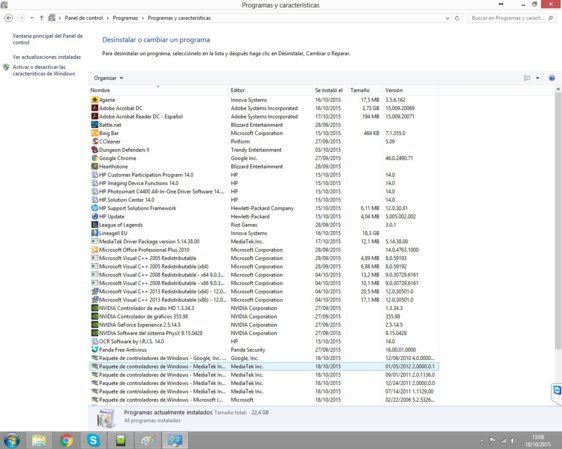This screenshot has height=449, width=562.
Task: Select the HP Update icon
Action: (x=95, y=216)
